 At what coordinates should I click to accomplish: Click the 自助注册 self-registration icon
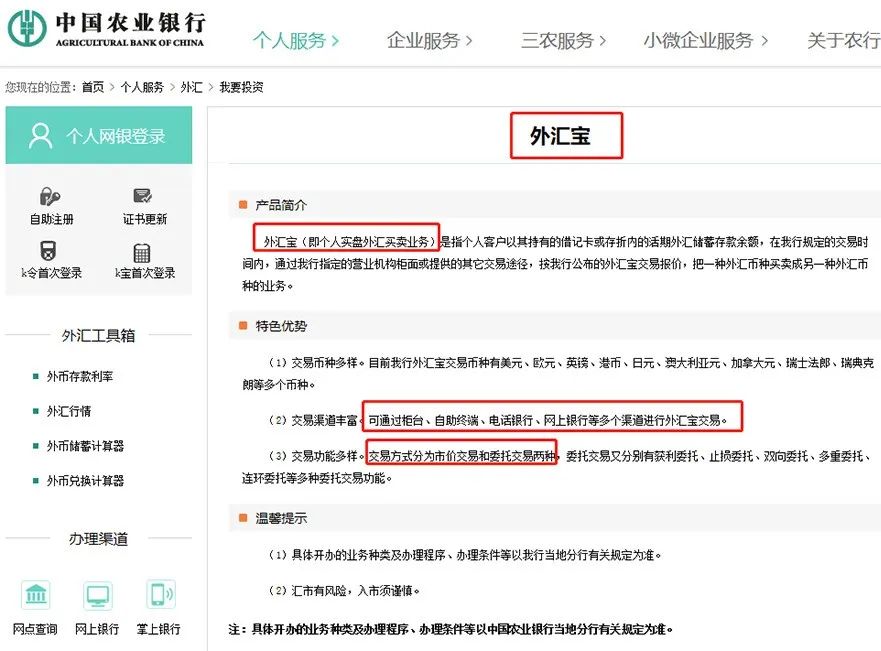49,197
